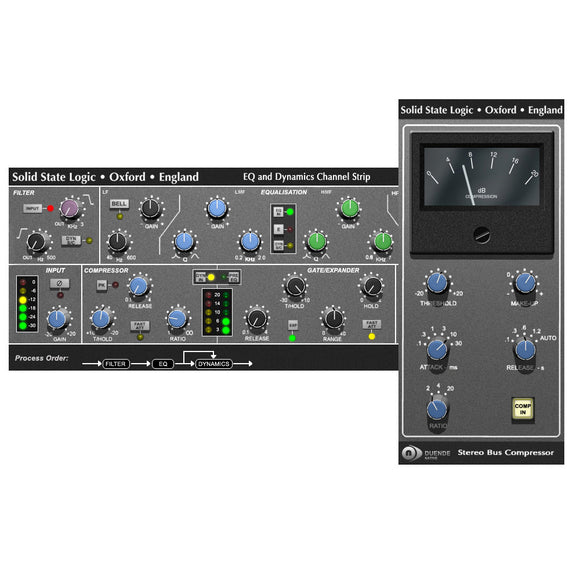Click the 'EQ and Dynamics Channel Strip' title
This screenshot has height=580, width=580.
(307, 177)
